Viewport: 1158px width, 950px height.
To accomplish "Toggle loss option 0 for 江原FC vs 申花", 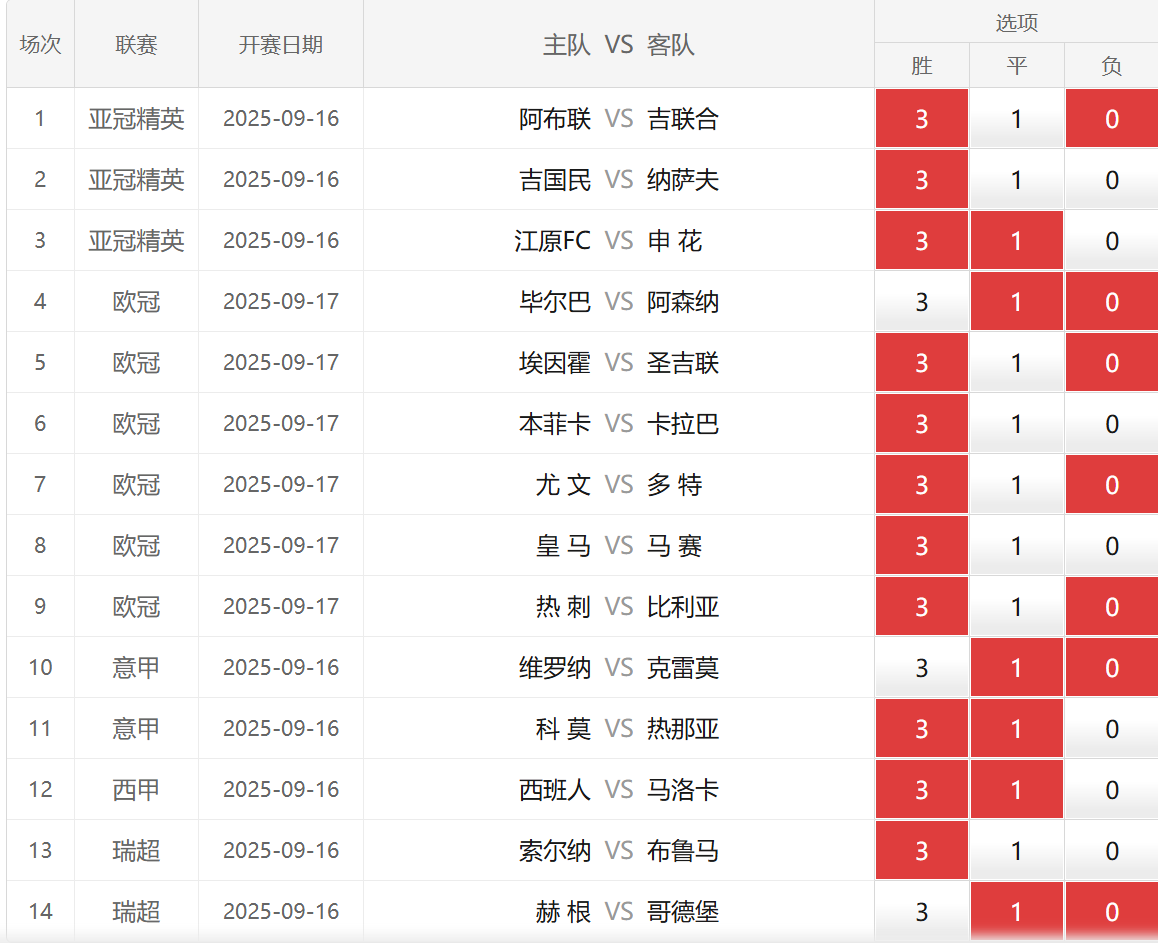I will (1111, 240).
